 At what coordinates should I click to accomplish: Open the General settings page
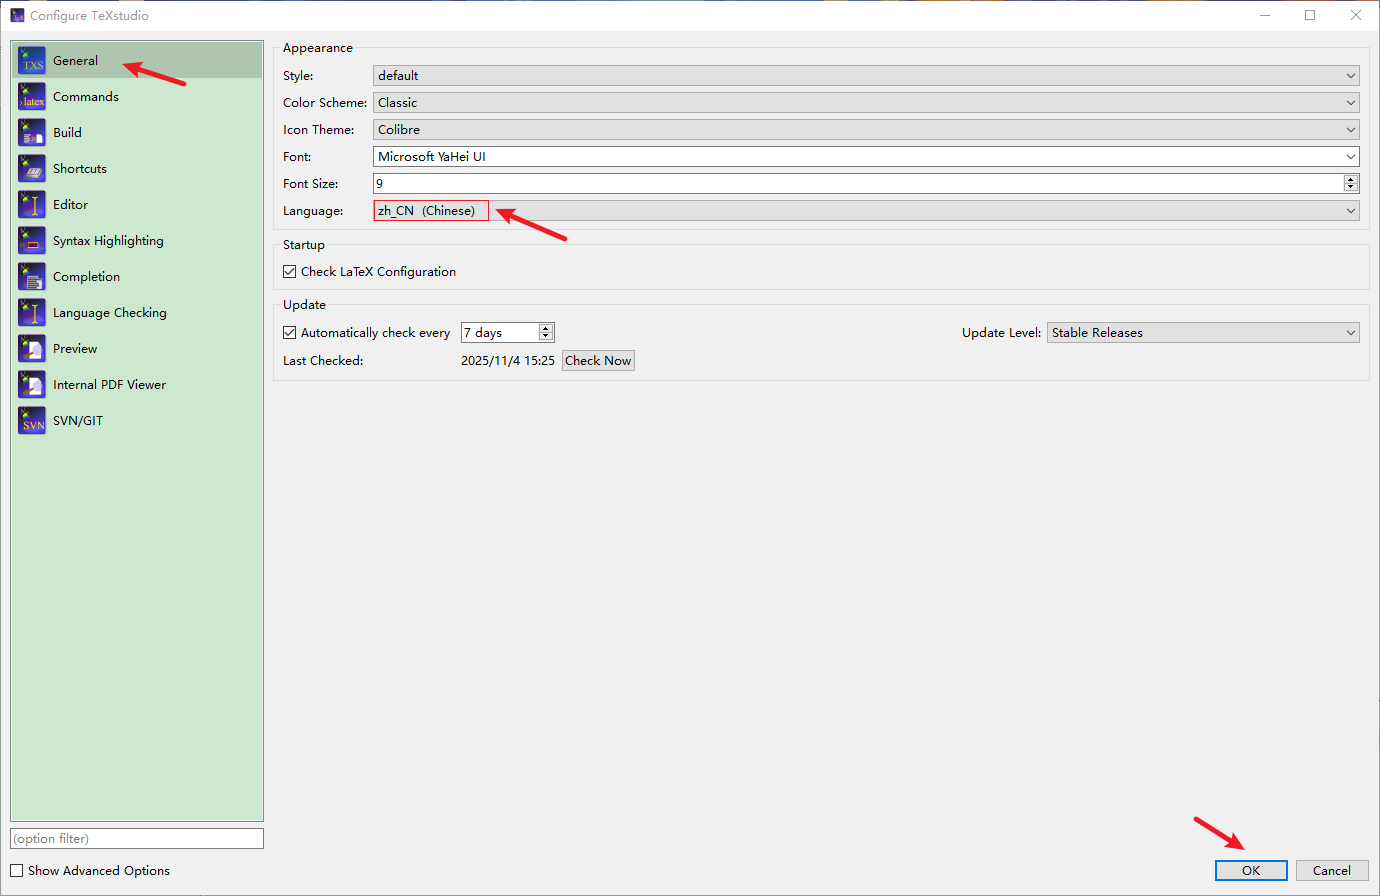click(137, 61)
